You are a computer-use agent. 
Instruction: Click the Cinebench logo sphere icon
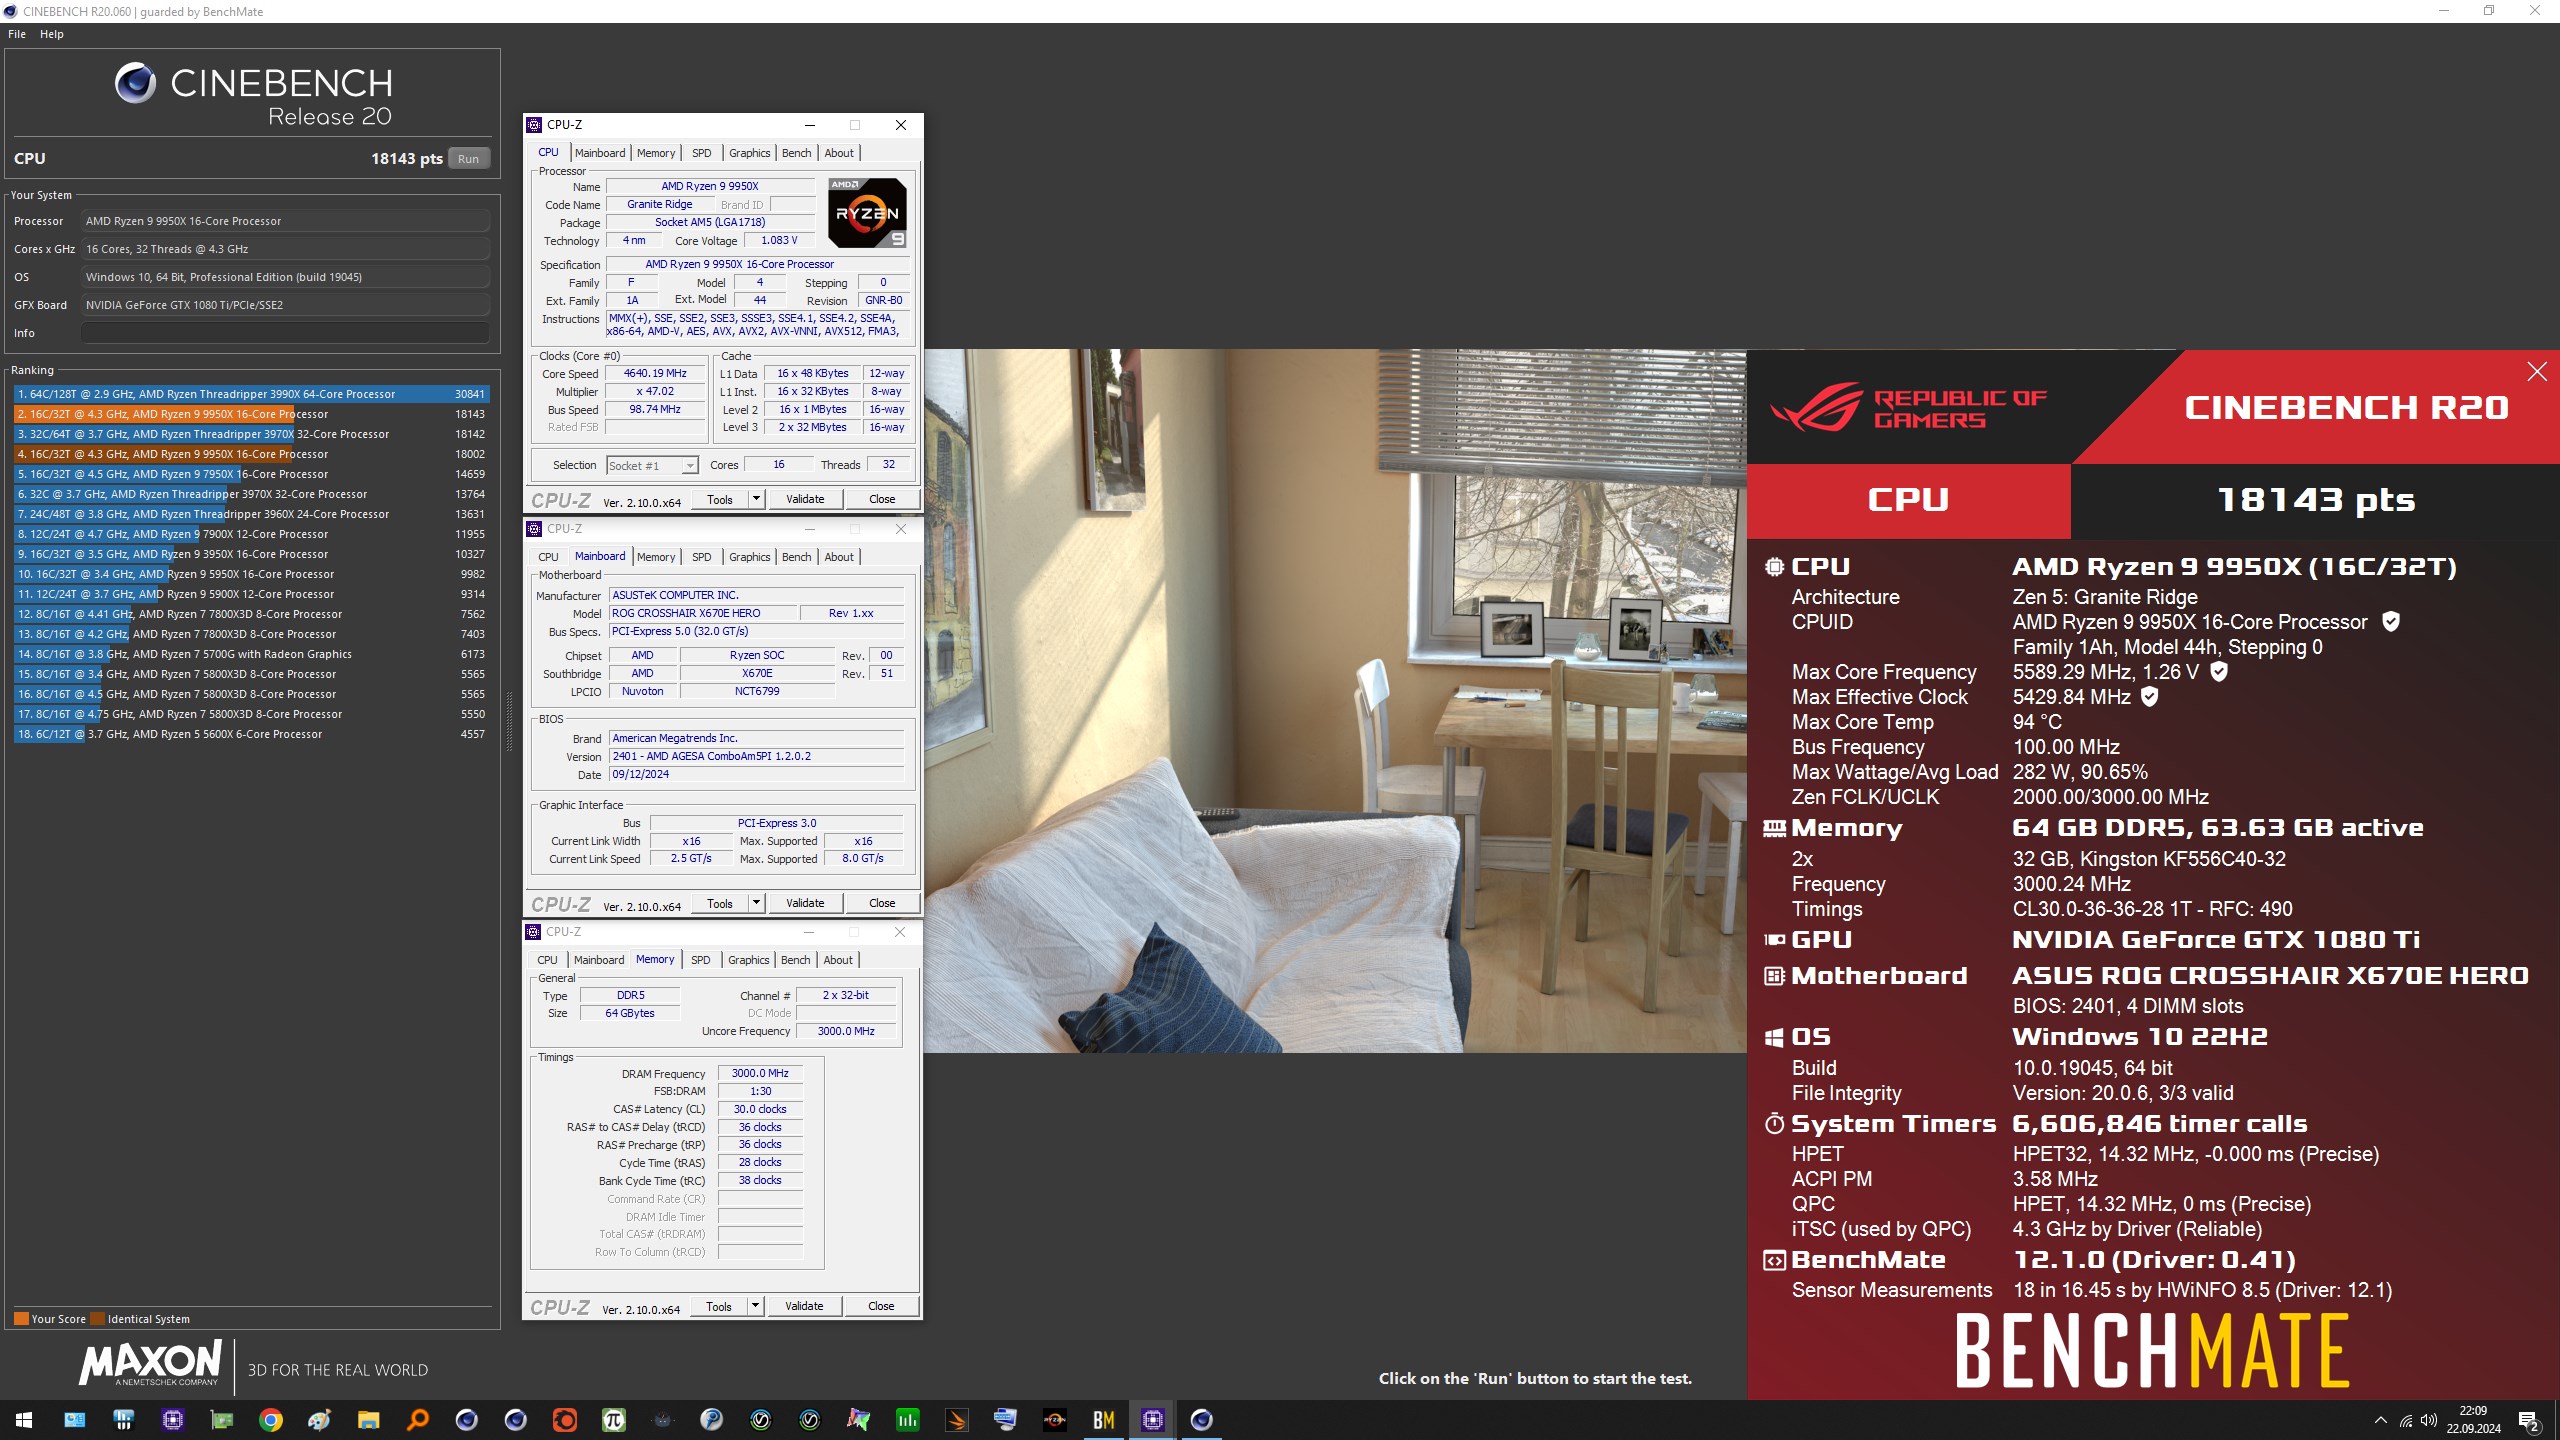tap(135, 83)
